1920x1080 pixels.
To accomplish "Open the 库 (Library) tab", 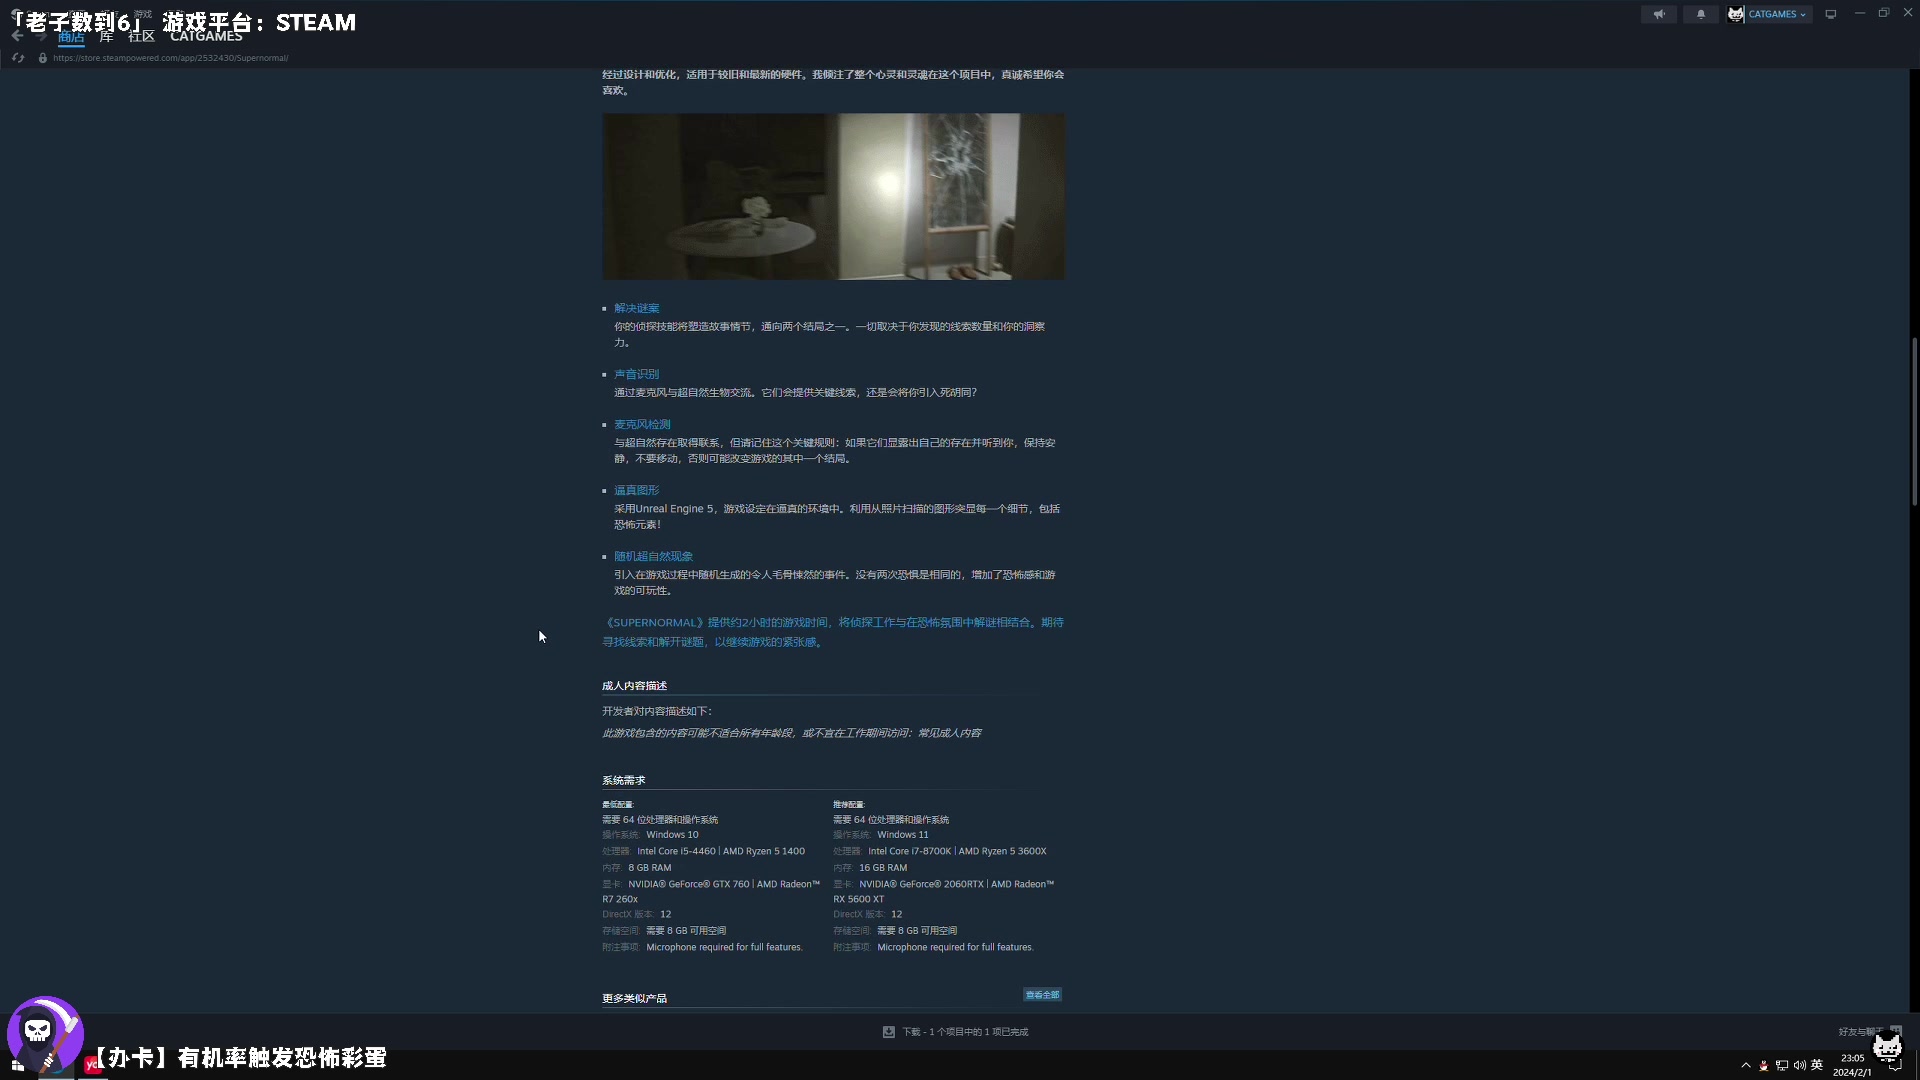I will [106, 37].
